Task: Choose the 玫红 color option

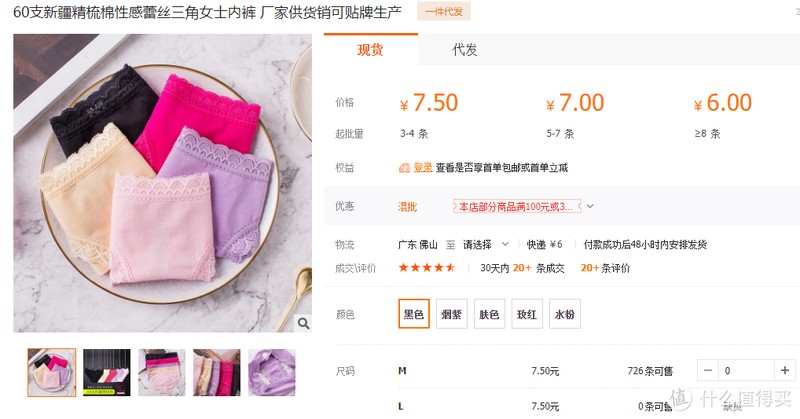Action: tap(527, 314)
